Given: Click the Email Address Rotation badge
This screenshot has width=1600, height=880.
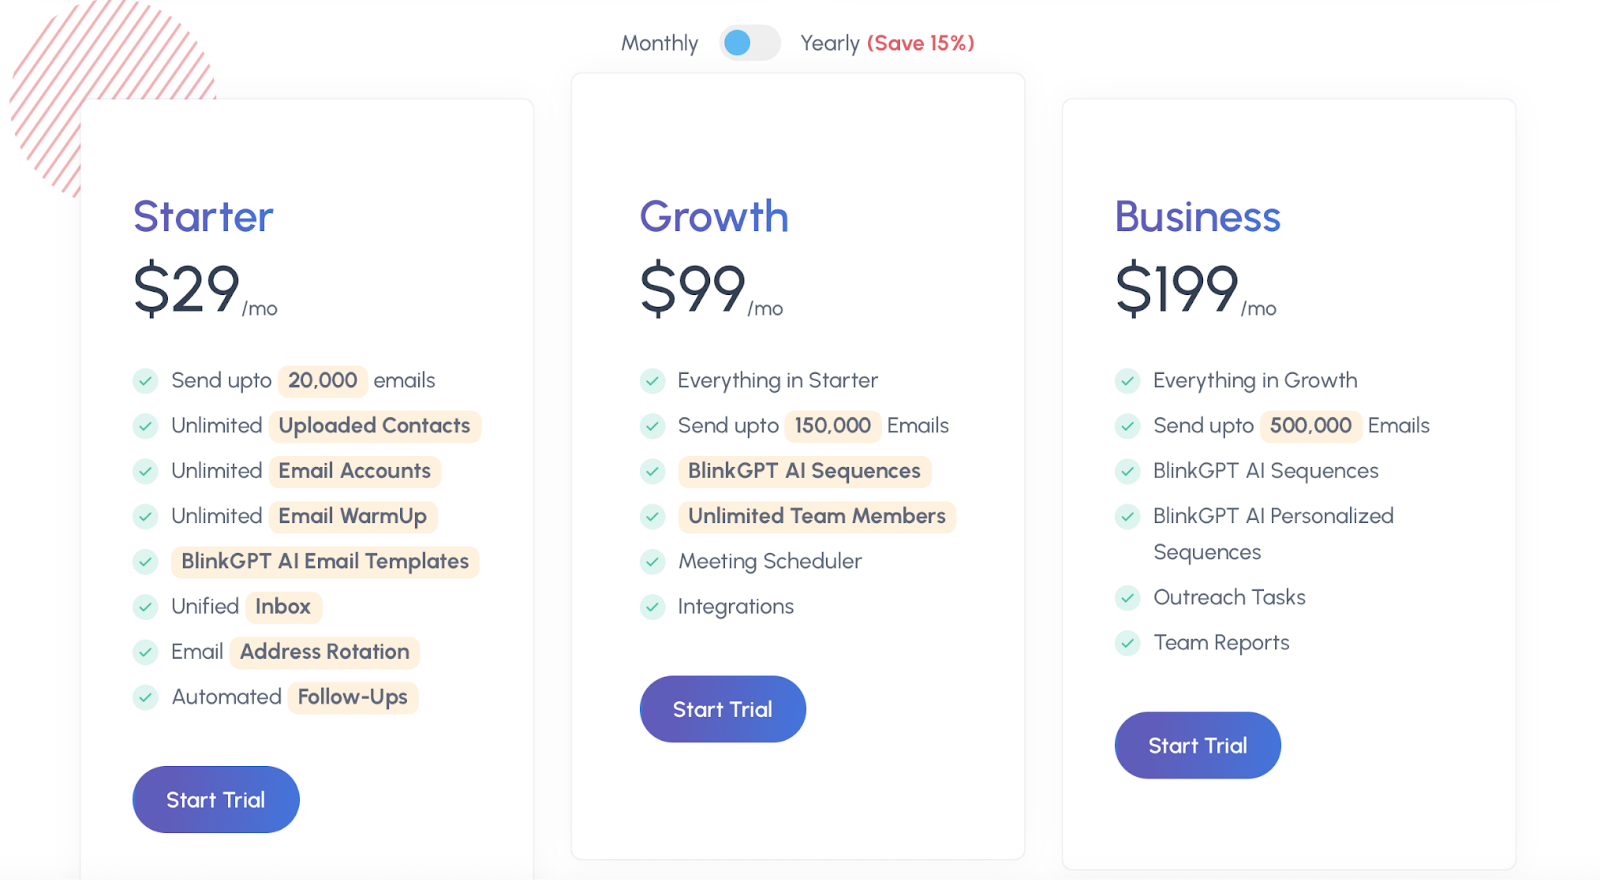Looking at the screenshot, I should click(x=323, y=652).
